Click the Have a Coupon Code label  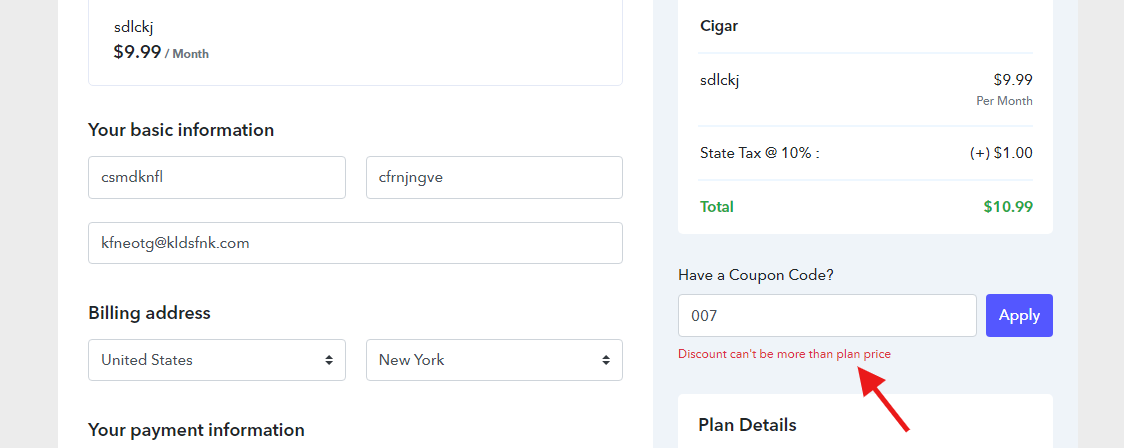click(756, 275)
